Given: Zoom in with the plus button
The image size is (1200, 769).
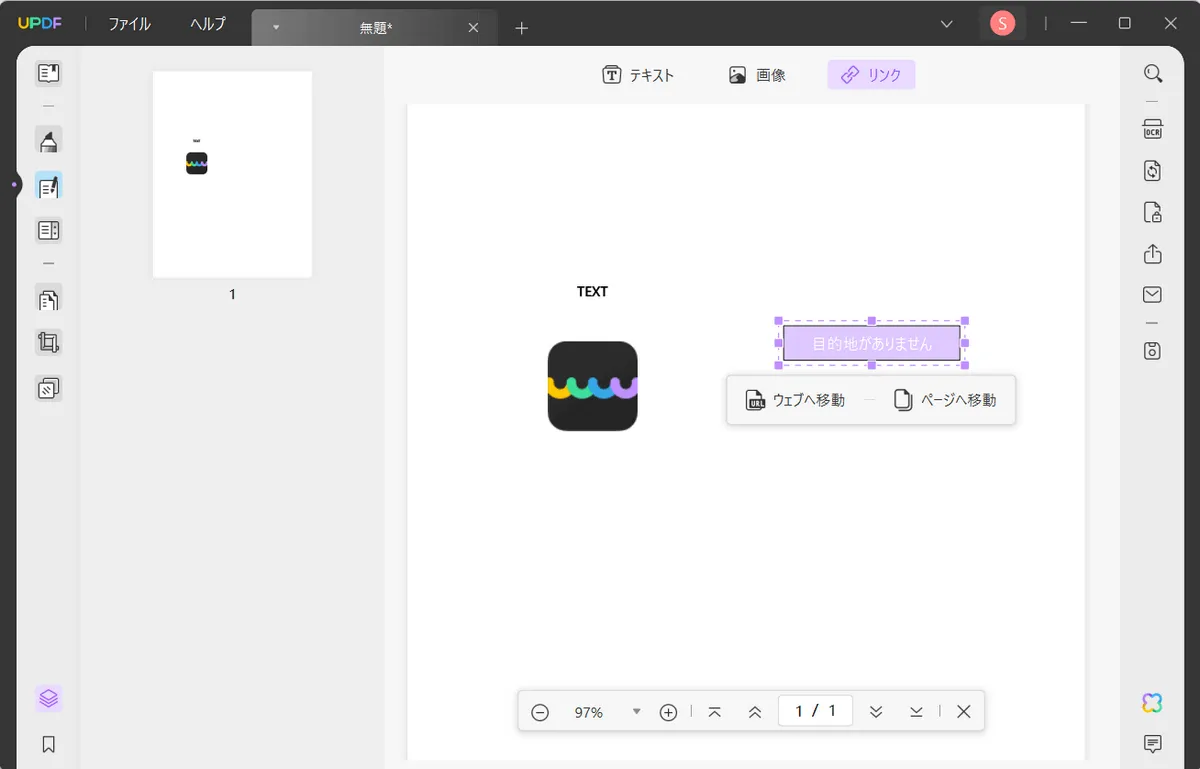Looking at the screenshot, I should pyautogui.click(x=669, y=712).
